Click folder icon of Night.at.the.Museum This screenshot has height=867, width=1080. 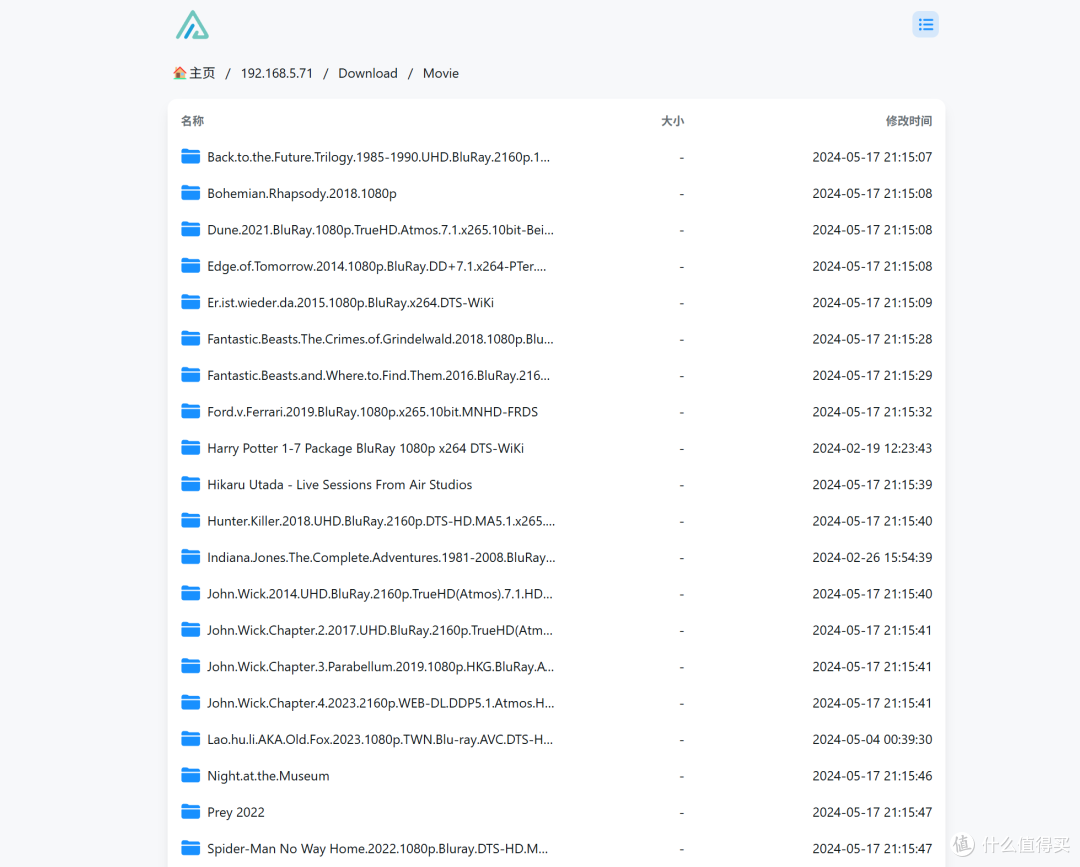190,776
